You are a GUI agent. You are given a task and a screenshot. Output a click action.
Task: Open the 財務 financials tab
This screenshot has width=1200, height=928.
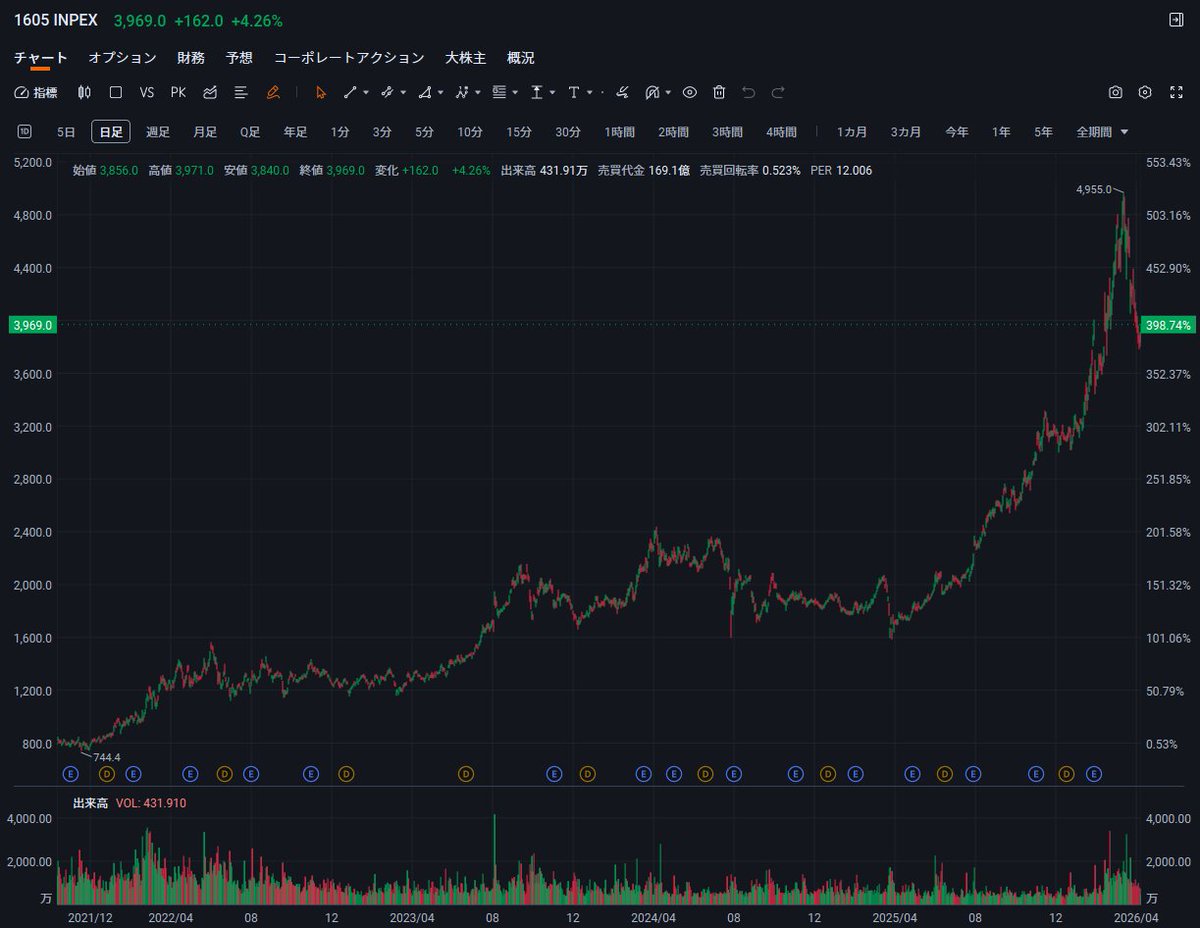click(191, 58)
